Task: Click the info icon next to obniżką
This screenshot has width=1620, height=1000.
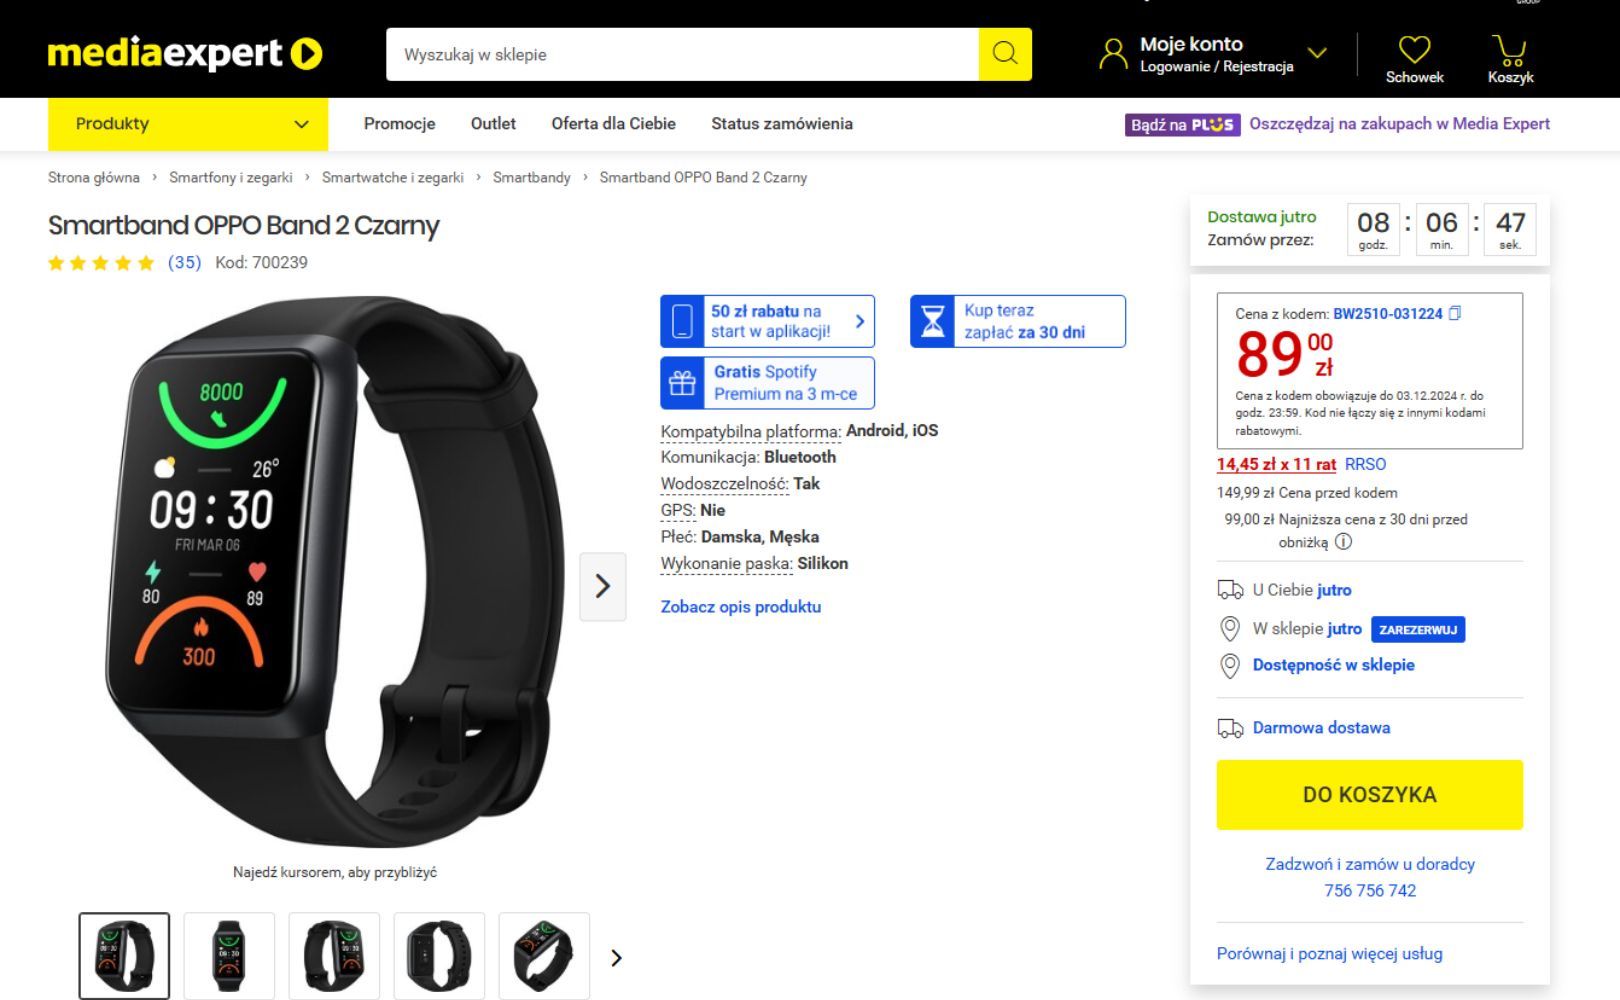Action: (x=1343, y=542)
